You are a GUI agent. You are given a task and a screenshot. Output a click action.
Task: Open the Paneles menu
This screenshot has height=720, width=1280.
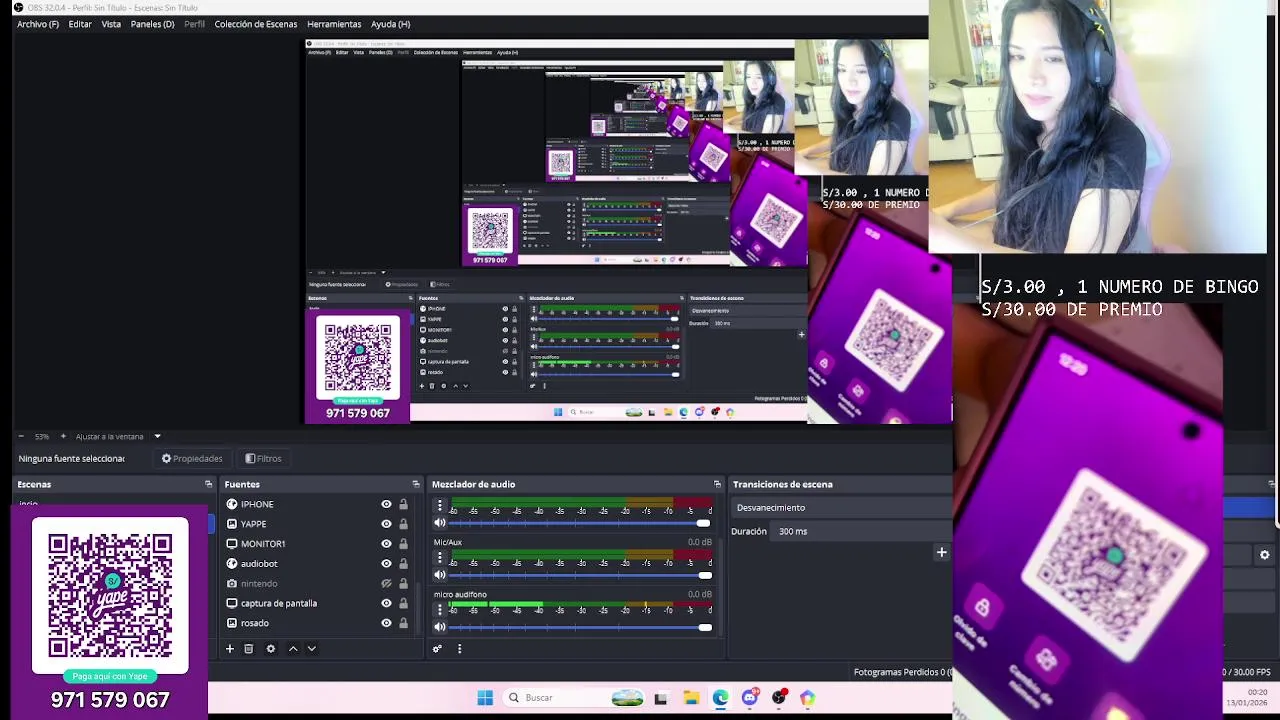click(x=152, y=24)
